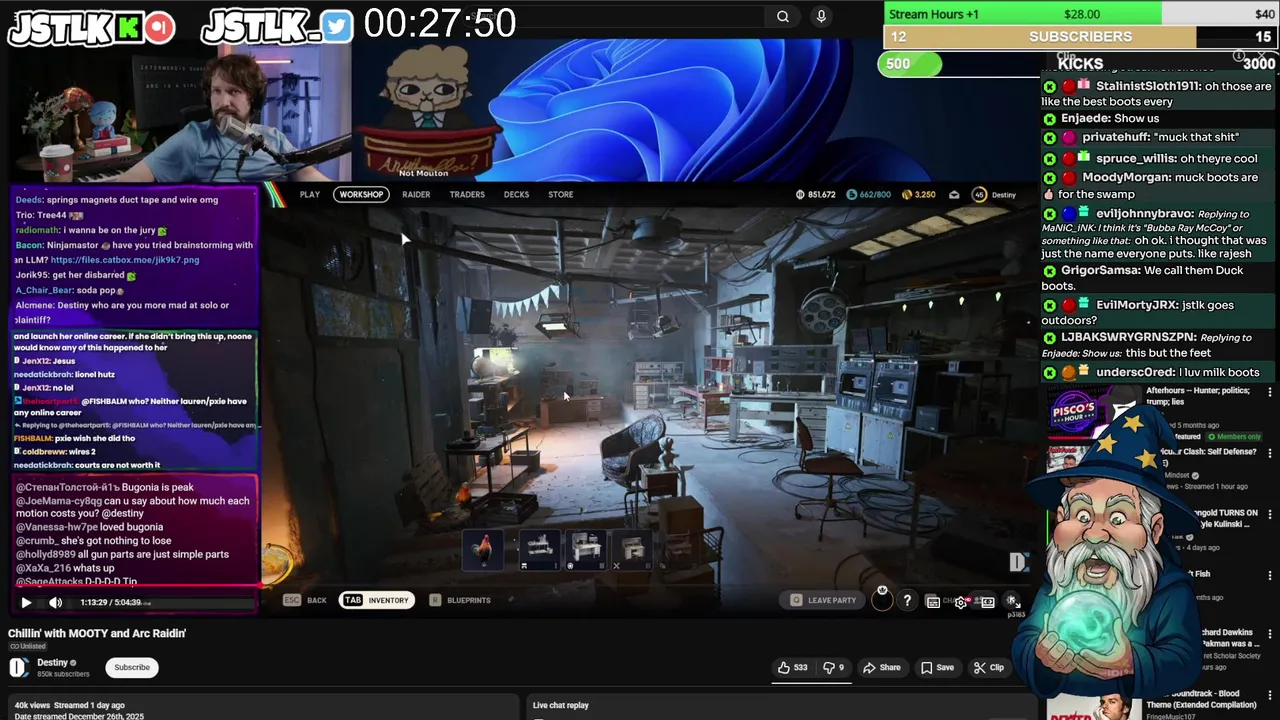The width and height of the screenshot is (1280, 720).
Task: Activate voice search microphone icon
Action: (821, 16)
